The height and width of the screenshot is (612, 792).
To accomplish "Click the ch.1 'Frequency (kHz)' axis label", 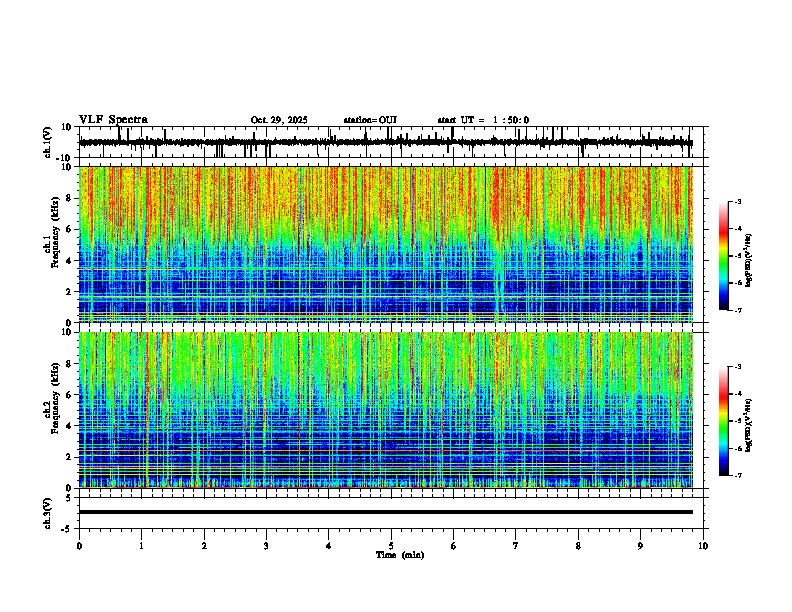I will 55,233.
